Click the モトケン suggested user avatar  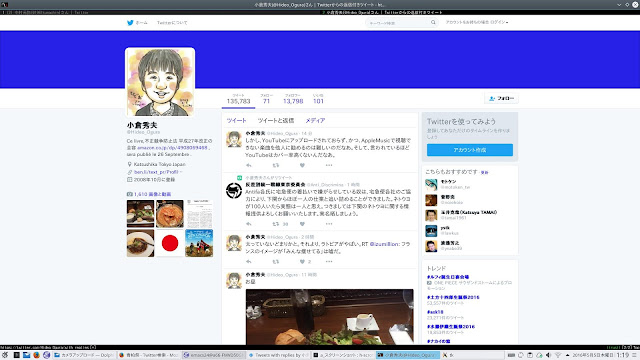(x=431, y=184)
